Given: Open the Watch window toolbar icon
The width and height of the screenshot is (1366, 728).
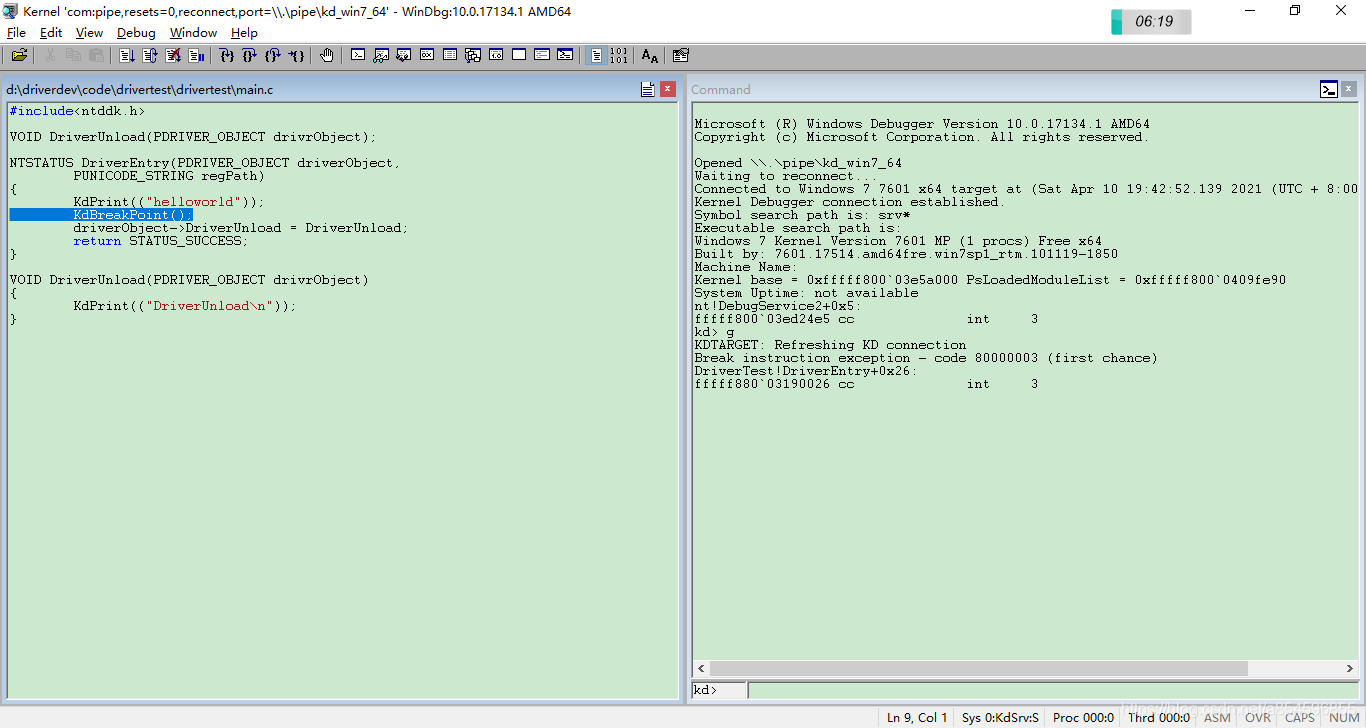Looking at the screenshot, I should tap(381, 55).
